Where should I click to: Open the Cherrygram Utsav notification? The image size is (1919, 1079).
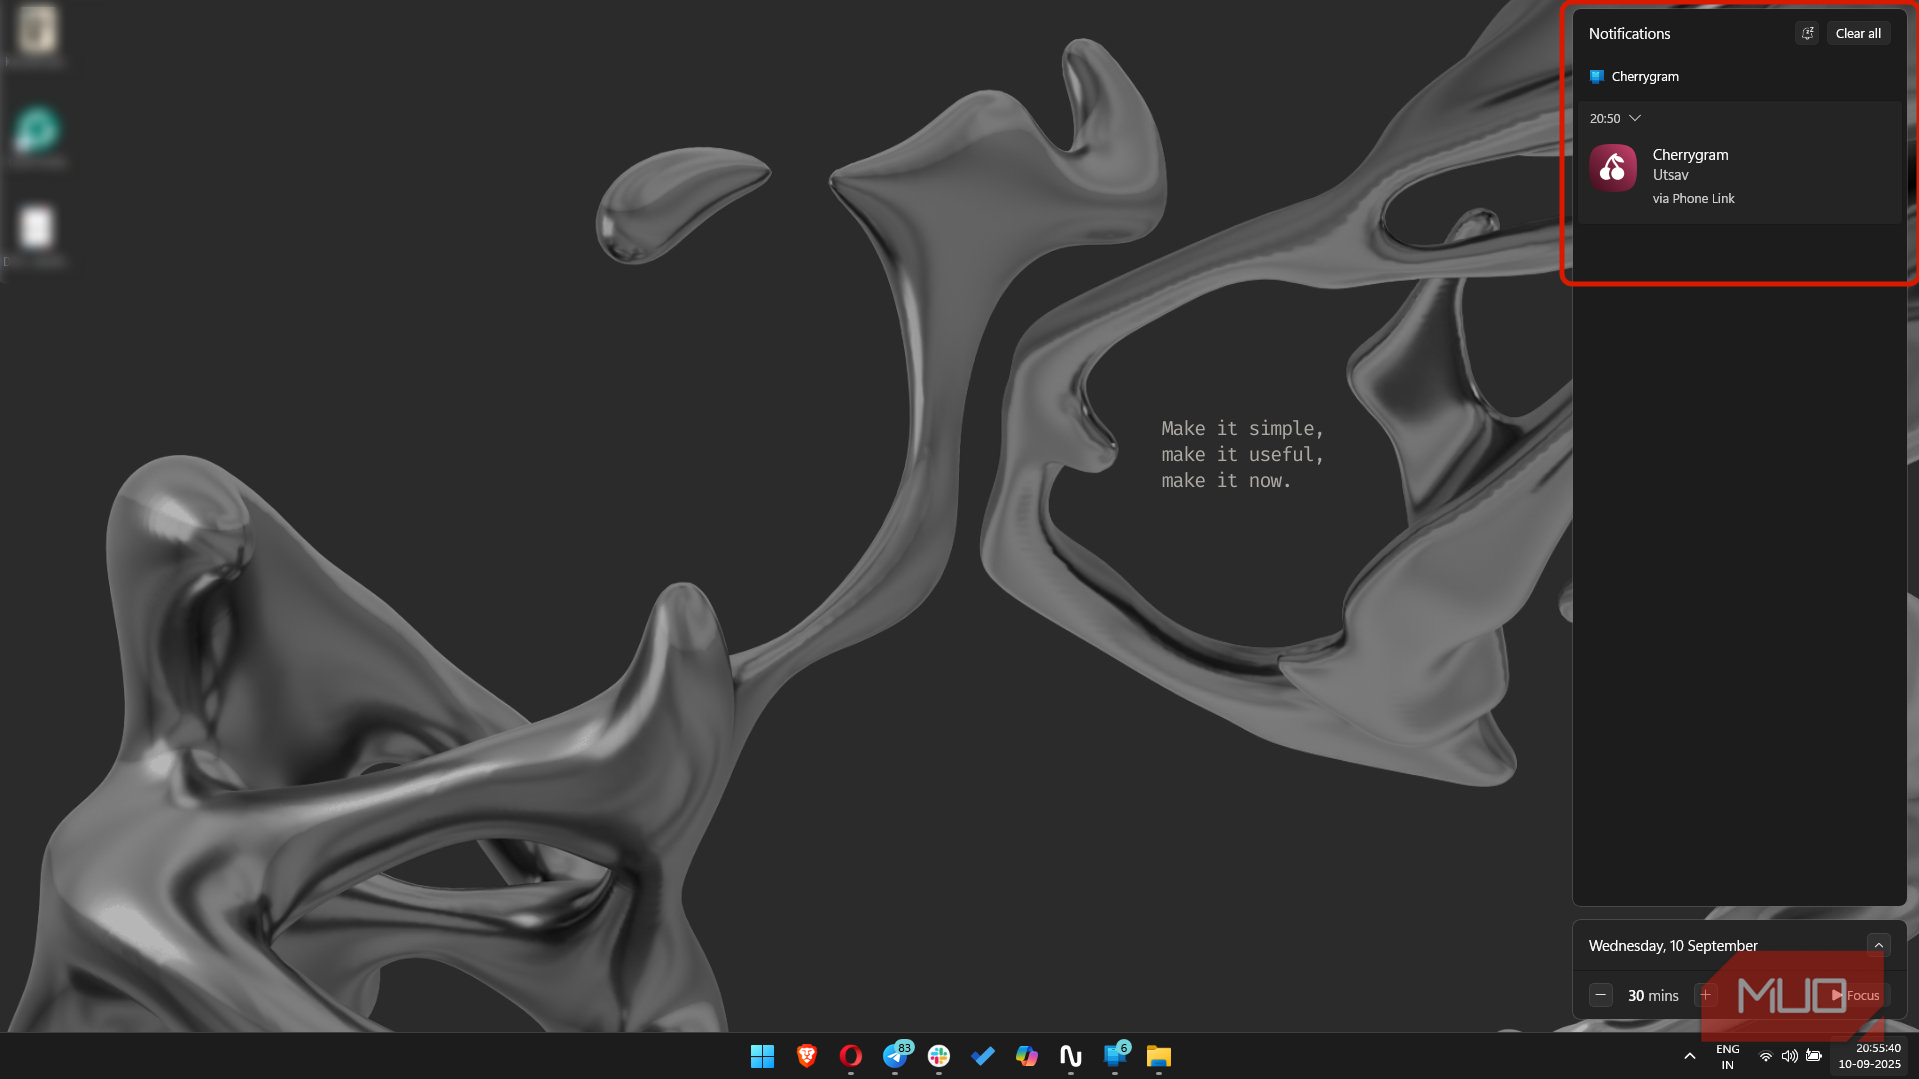click(x=1738, y=176)
